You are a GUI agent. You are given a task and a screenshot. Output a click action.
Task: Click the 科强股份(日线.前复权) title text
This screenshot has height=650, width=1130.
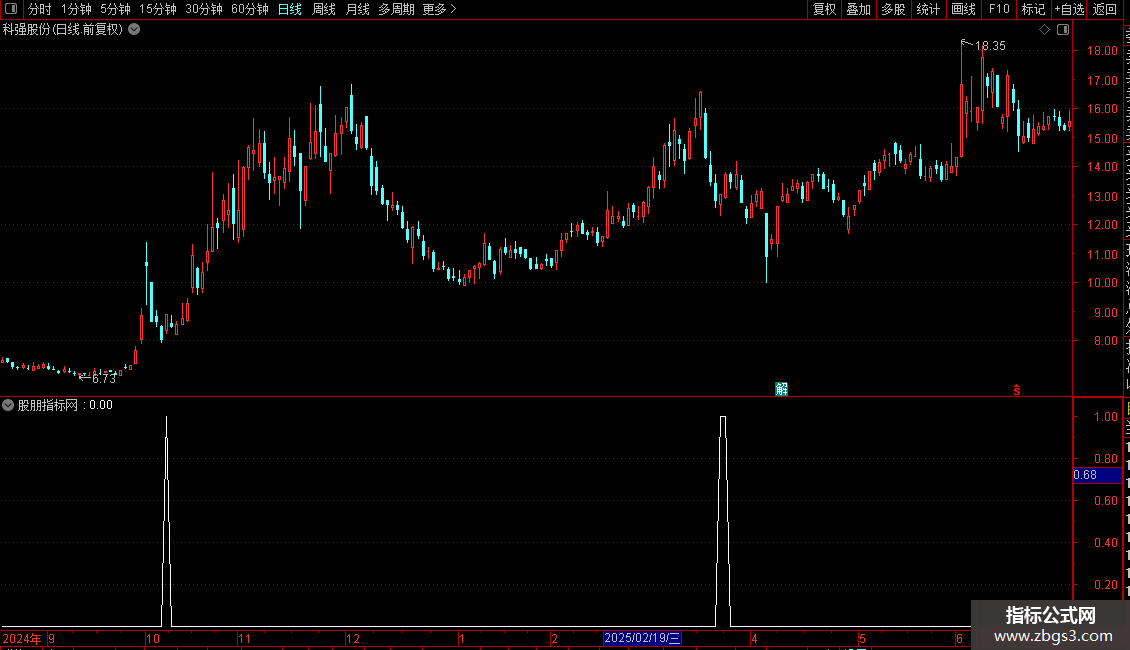[63, 30]
